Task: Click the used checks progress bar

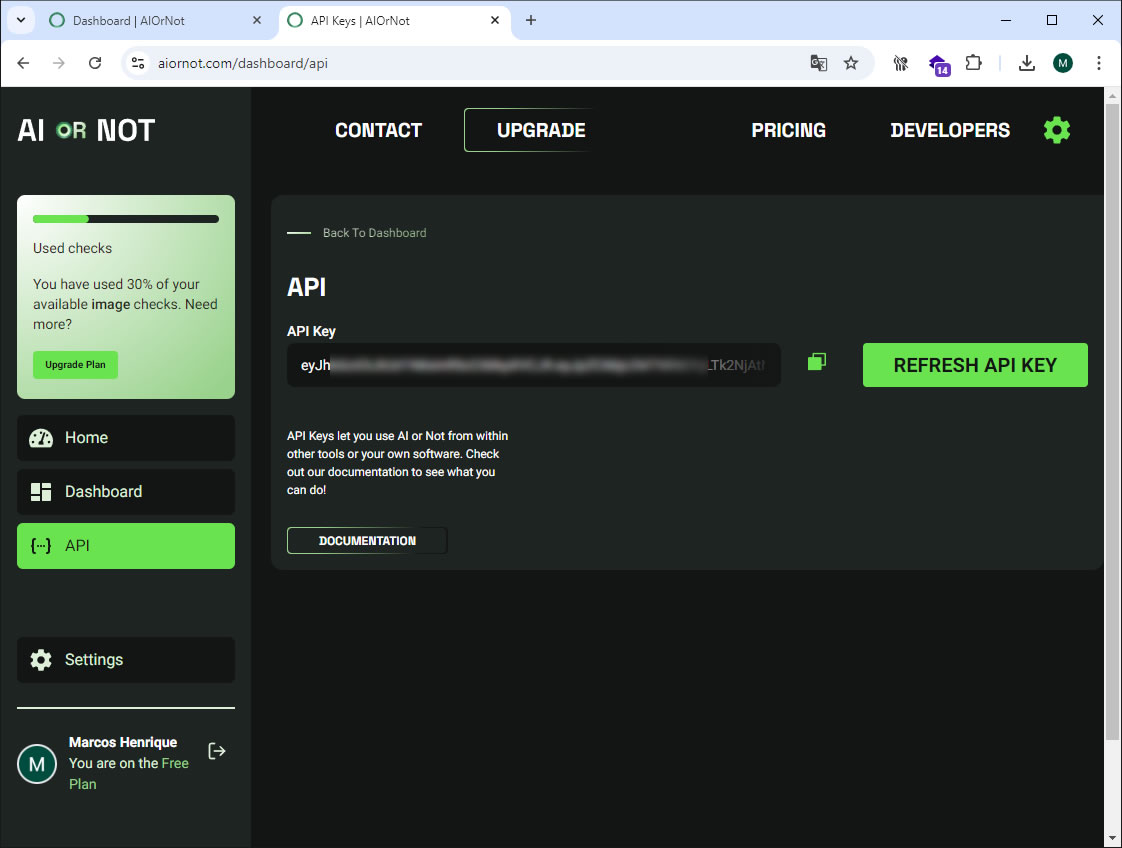Action: 126,219
